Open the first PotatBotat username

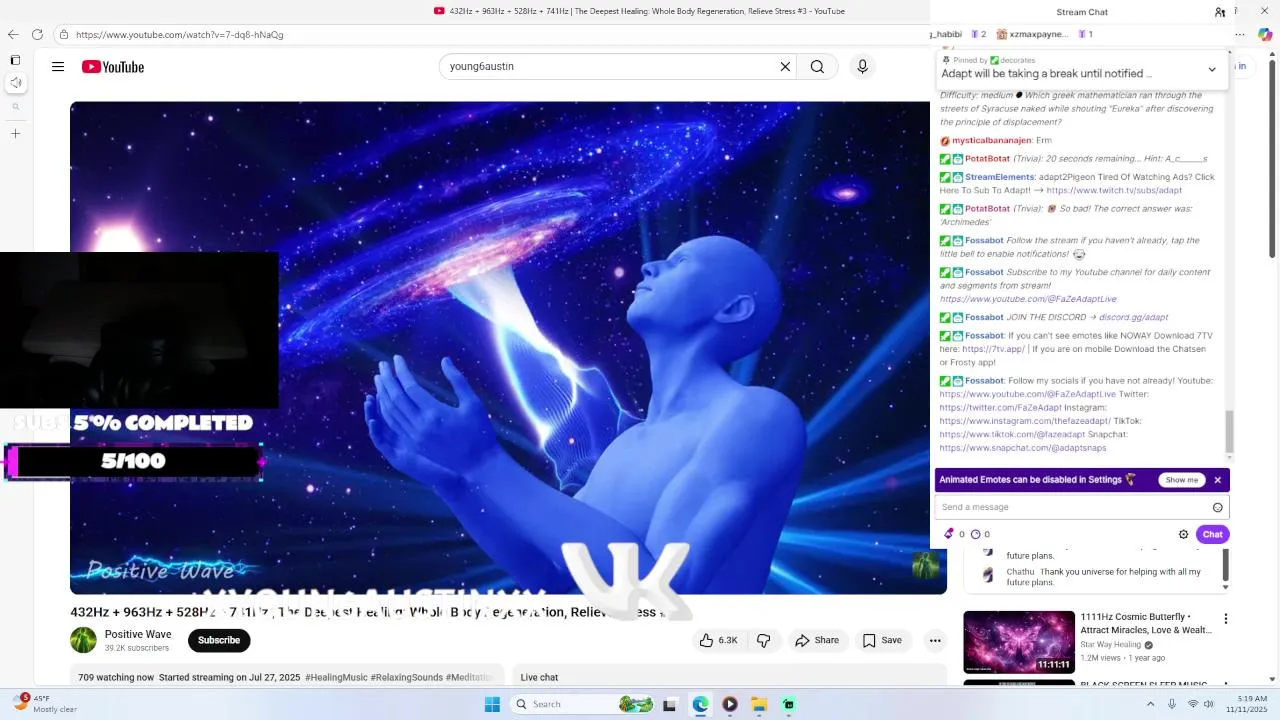click(x=987, y=158)
